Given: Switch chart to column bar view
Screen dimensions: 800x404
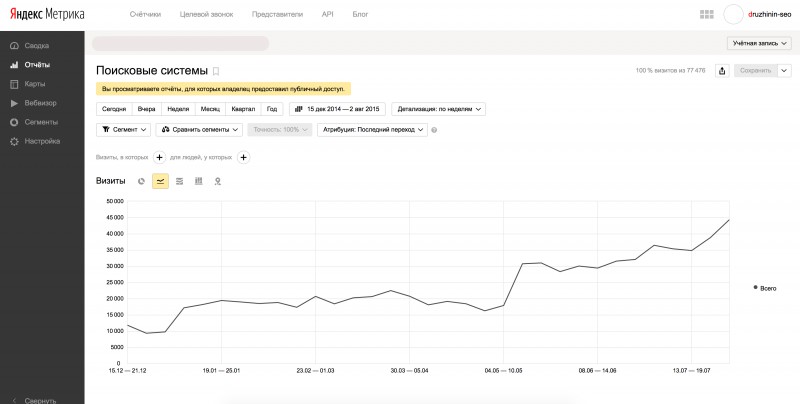Looking at the screenshot, I should point(198,181).
